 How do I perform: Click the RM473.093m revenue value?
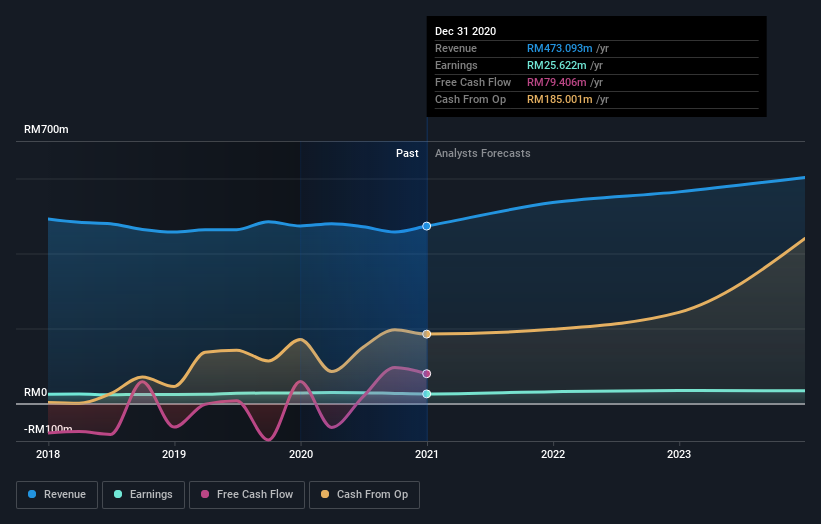pyautogui.click(x=559, y=48)
